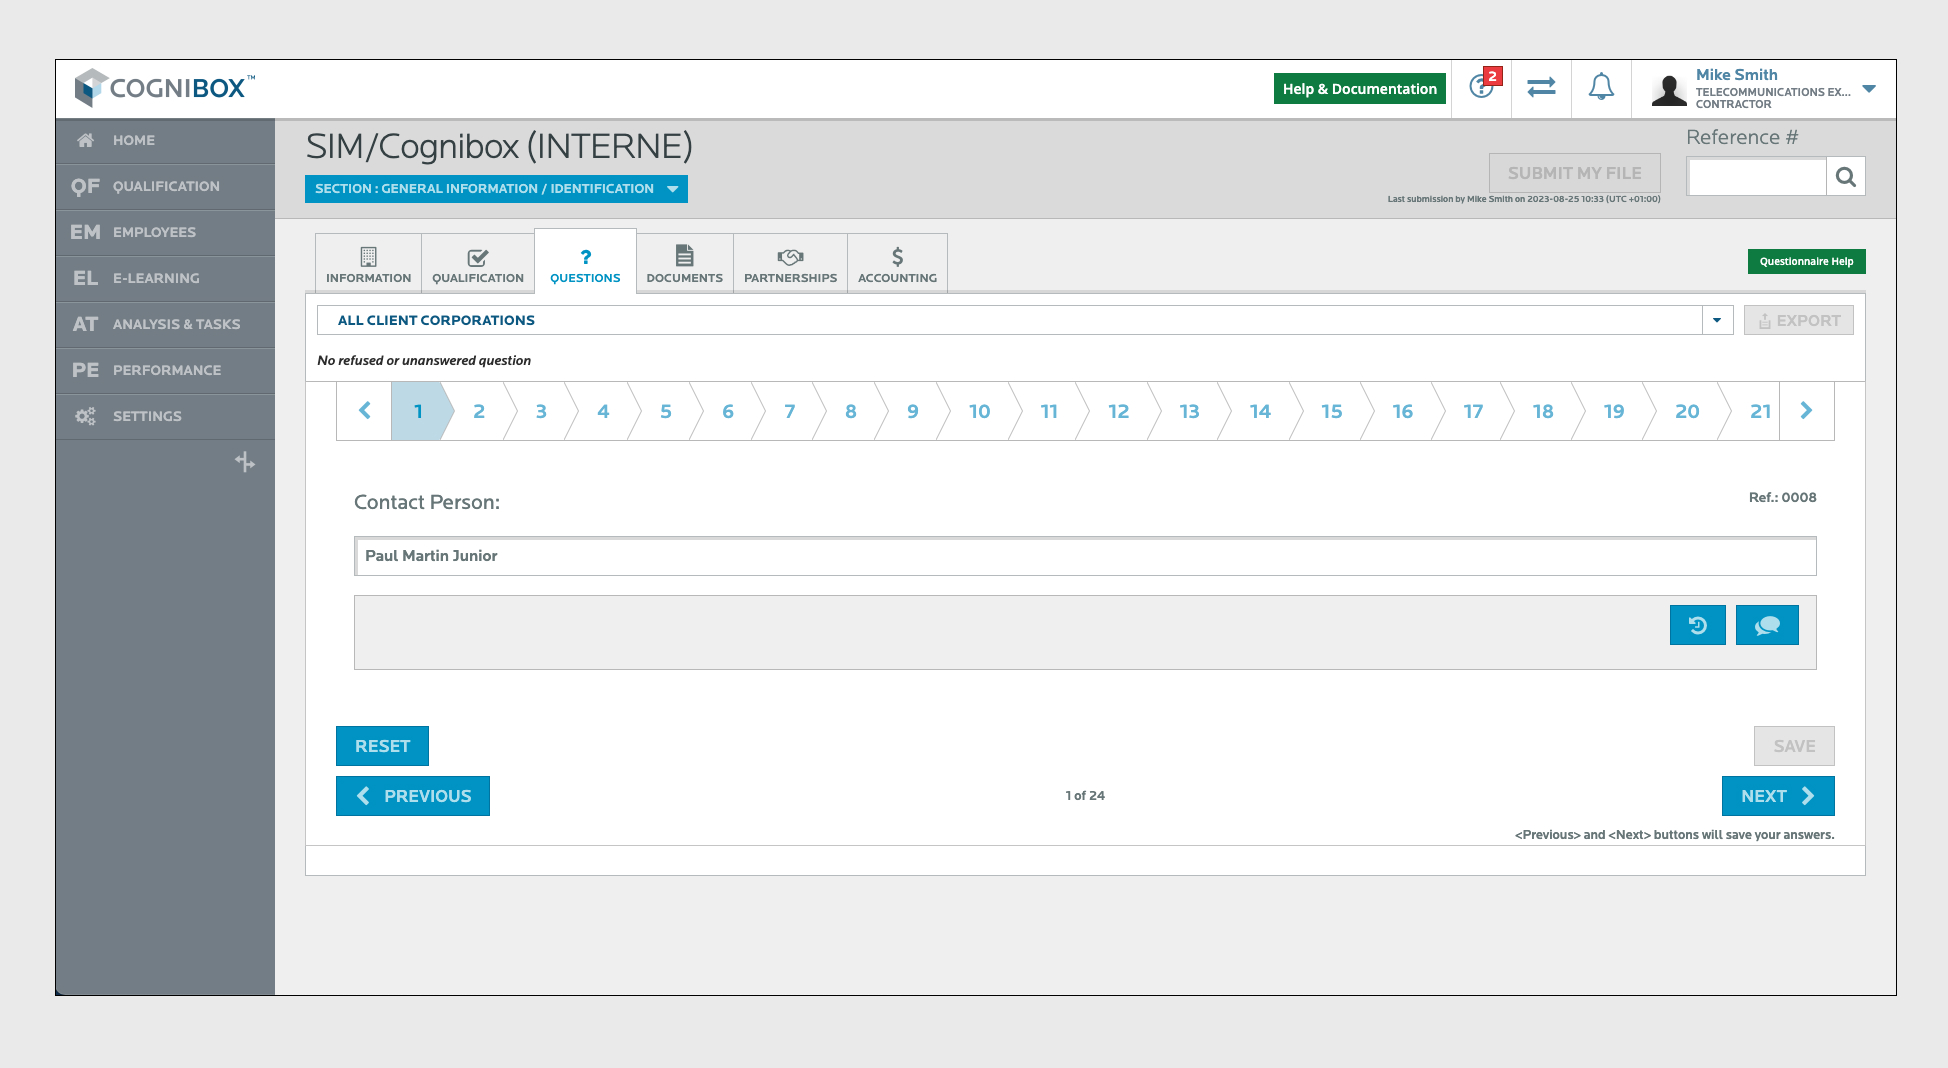Screen dimensions: 1948x1068
Task: Open the answer history icon button
Action: 1697,625
